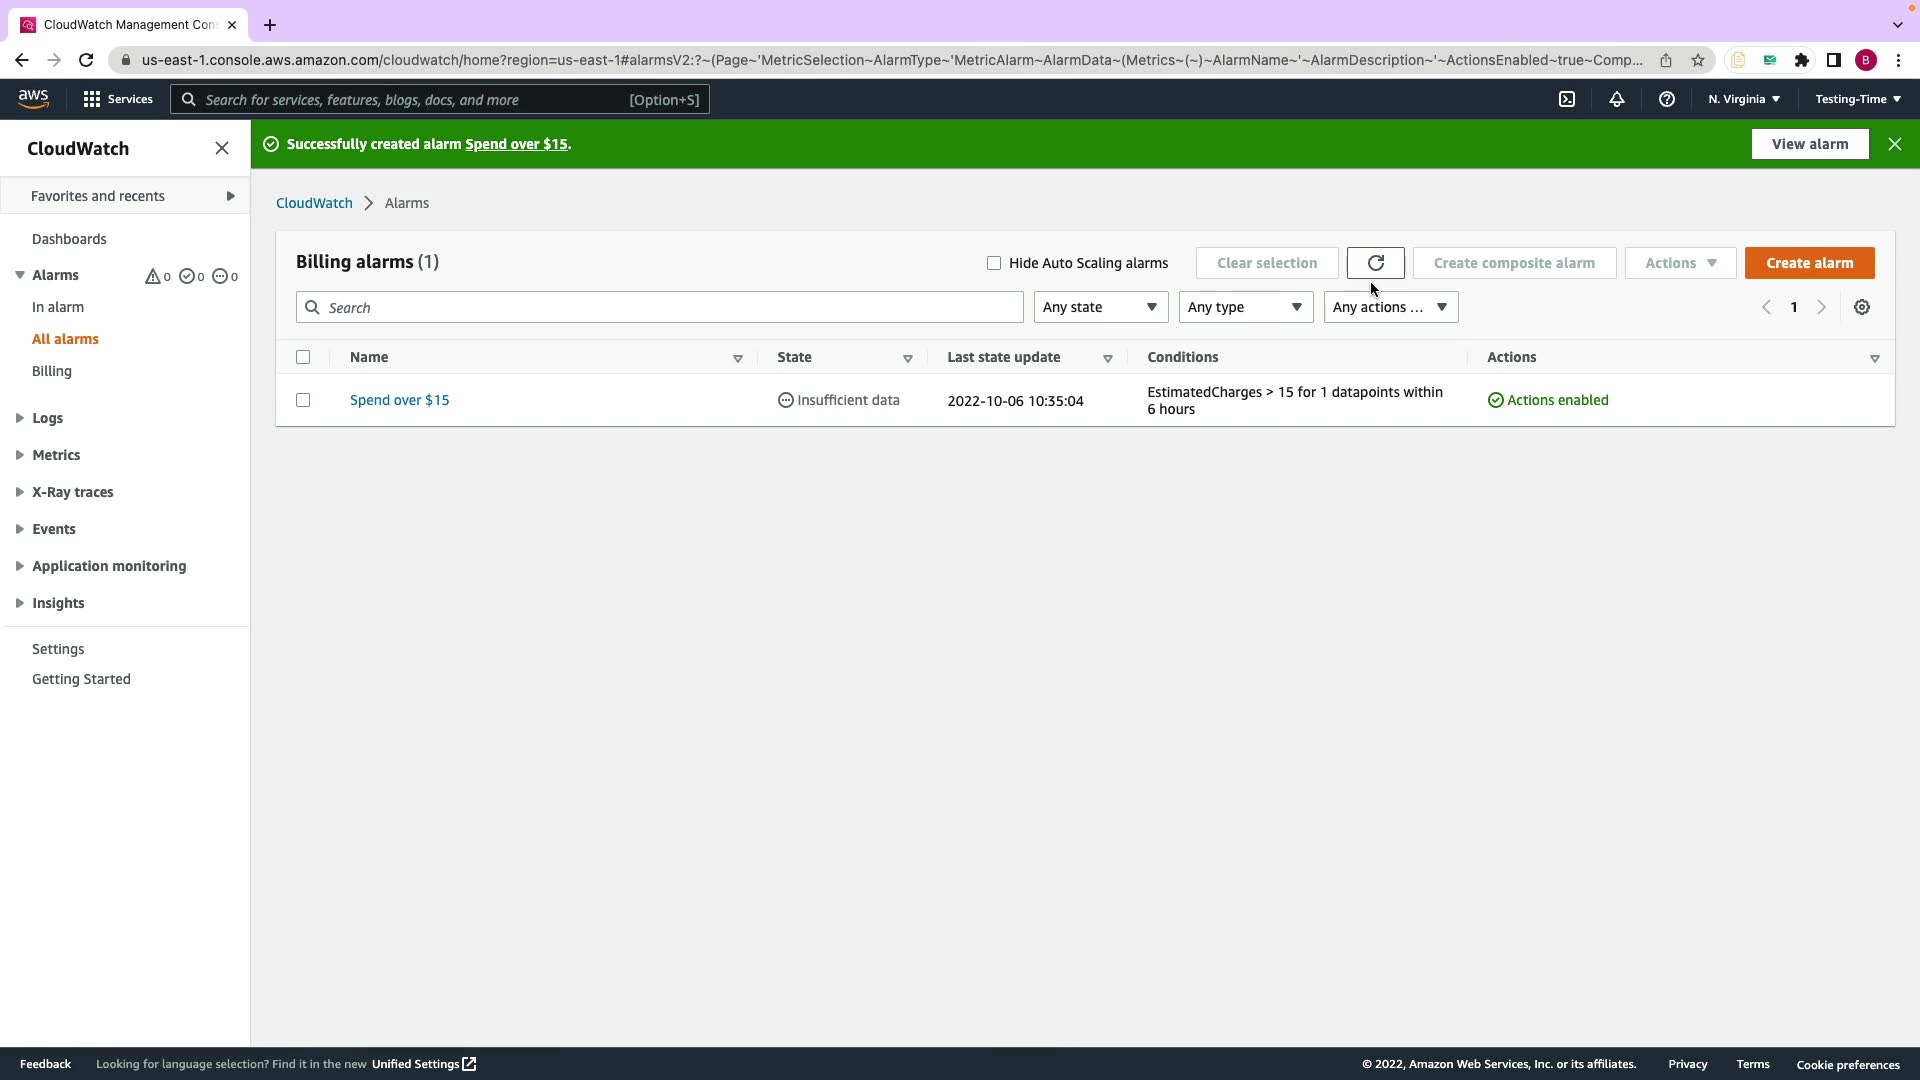Viewport: 1920px width, 1080px height.
Task: Open the notifications bell icon
Action: click(1616, 99)
